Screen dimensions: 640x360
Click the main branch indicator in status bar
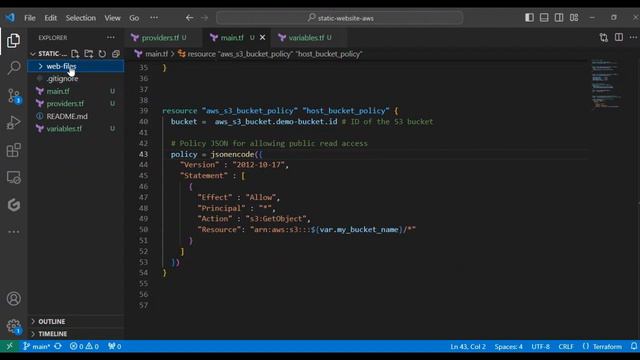(37, 346)
